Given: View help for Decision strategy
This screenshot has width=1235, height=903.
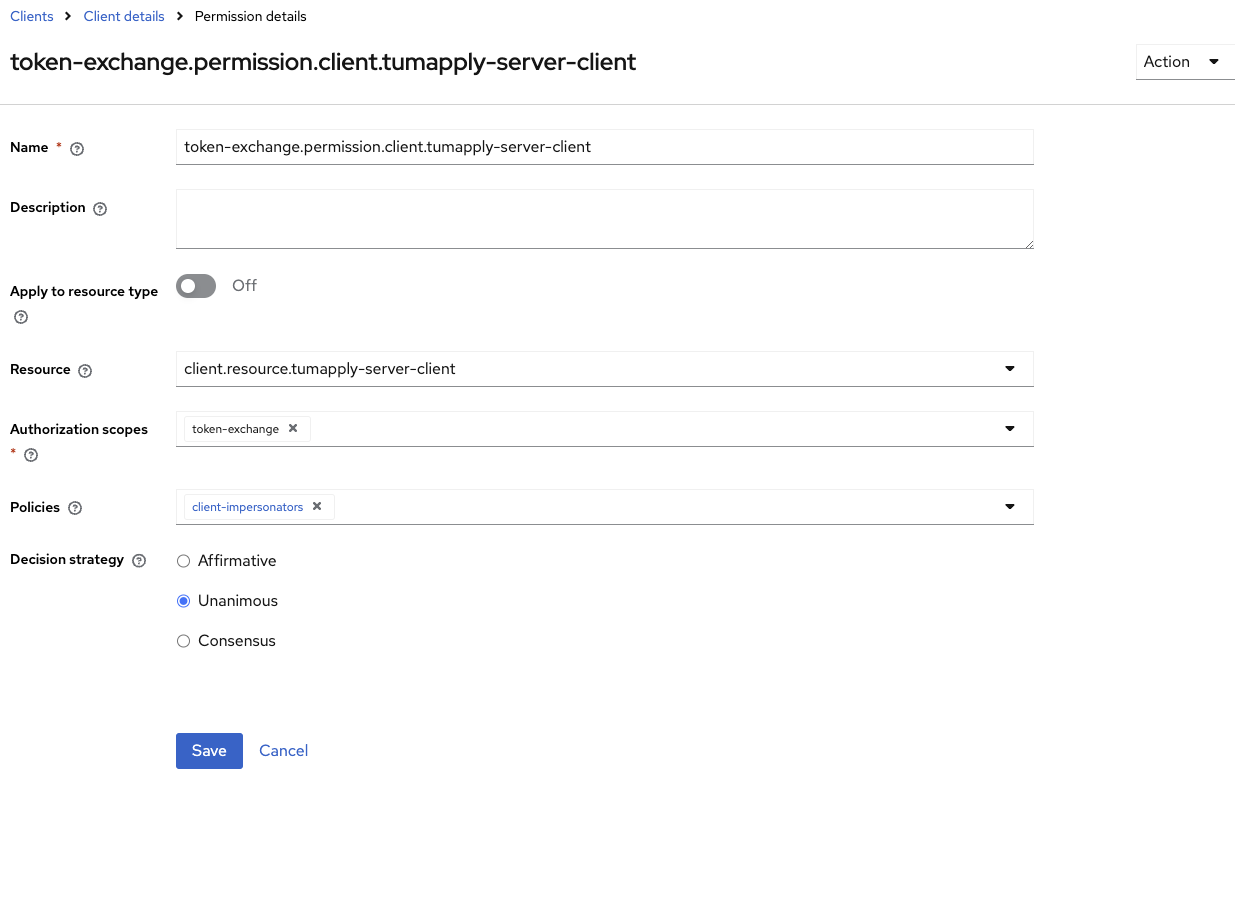Looking at the screenshot, I should coord(138,560).
